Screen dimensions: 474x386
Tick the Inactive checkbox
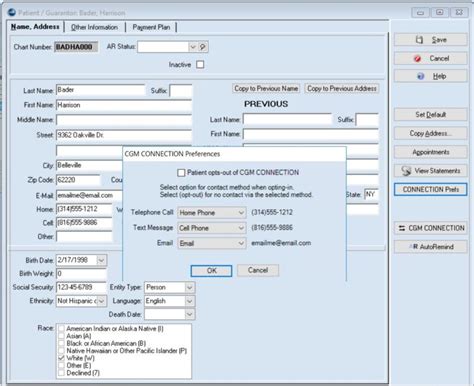pos(200,64)
